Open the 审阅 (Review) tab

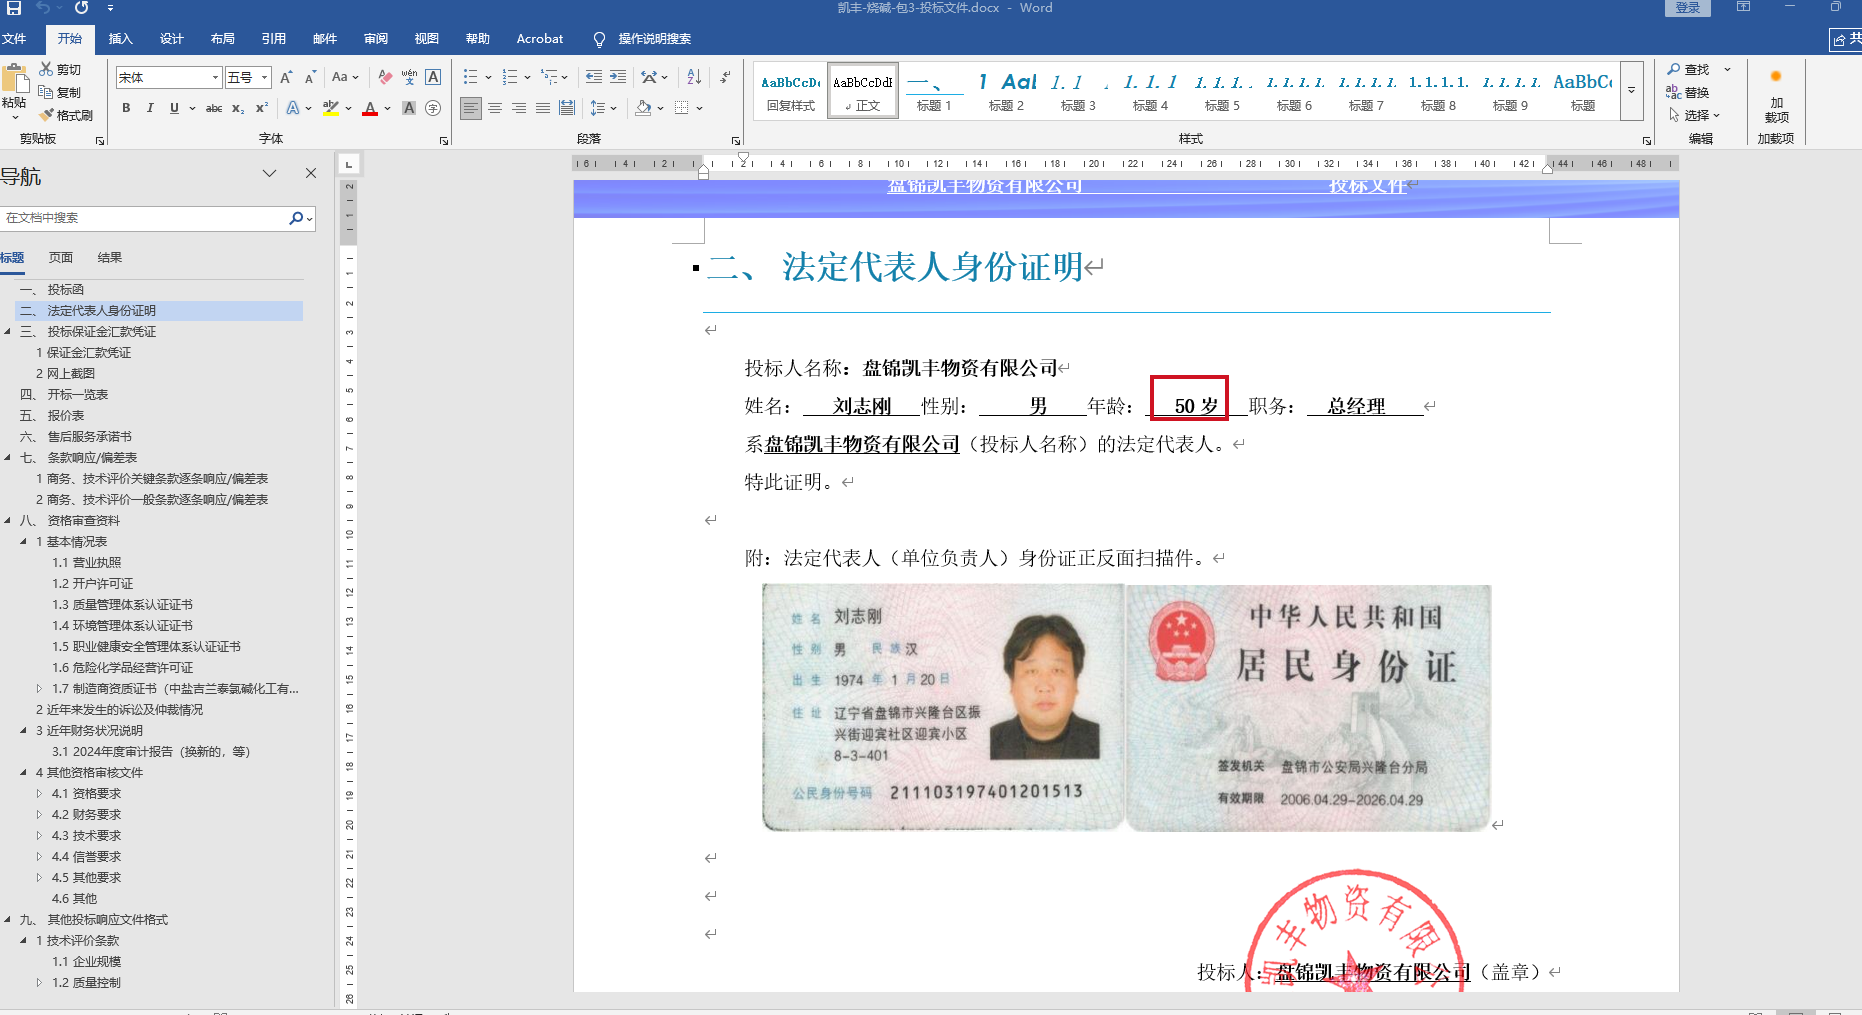tap(376, 39)
